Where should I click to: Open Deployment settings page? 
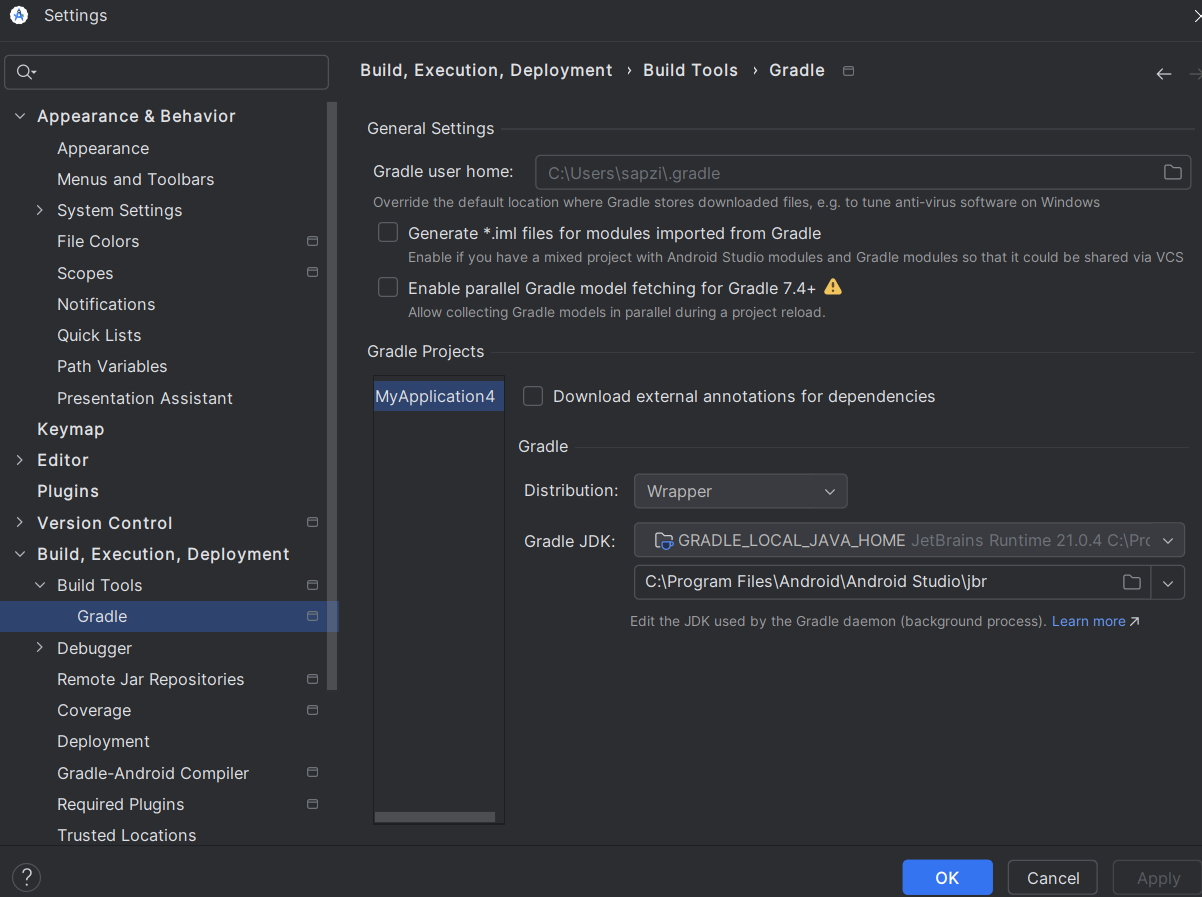[103, 741]
